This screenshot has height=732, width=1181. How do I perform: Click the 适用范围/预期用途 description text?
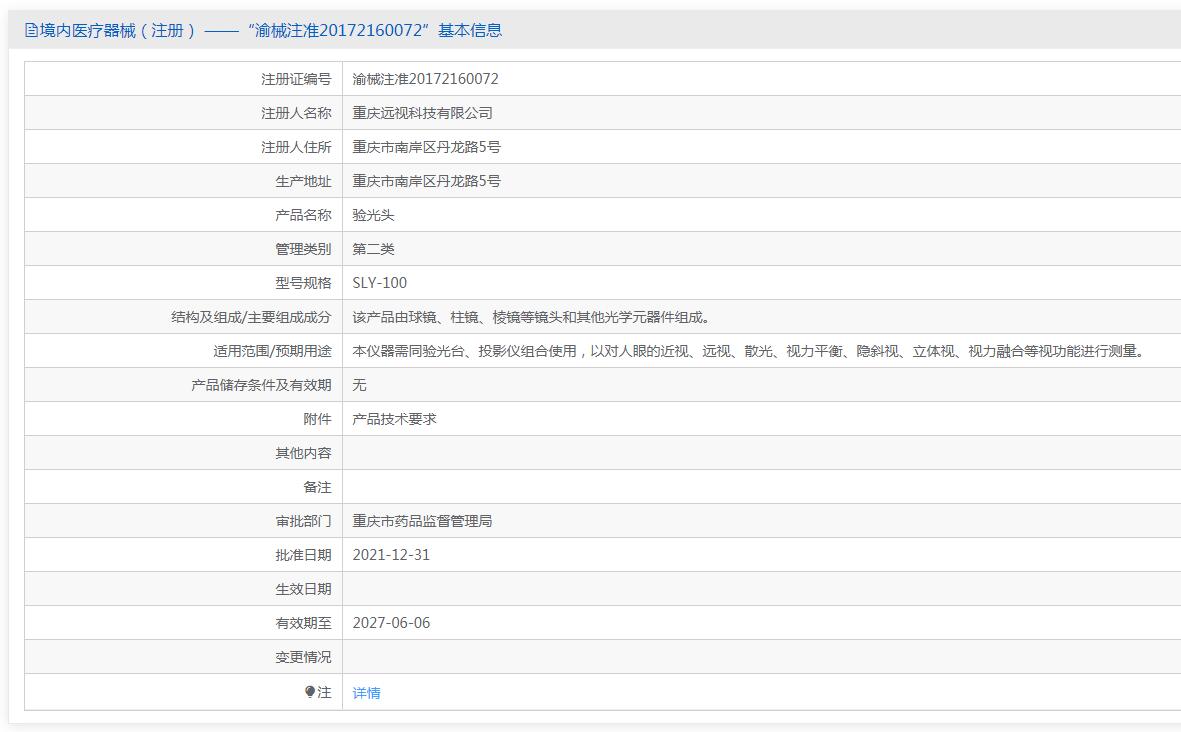(747, 351)
